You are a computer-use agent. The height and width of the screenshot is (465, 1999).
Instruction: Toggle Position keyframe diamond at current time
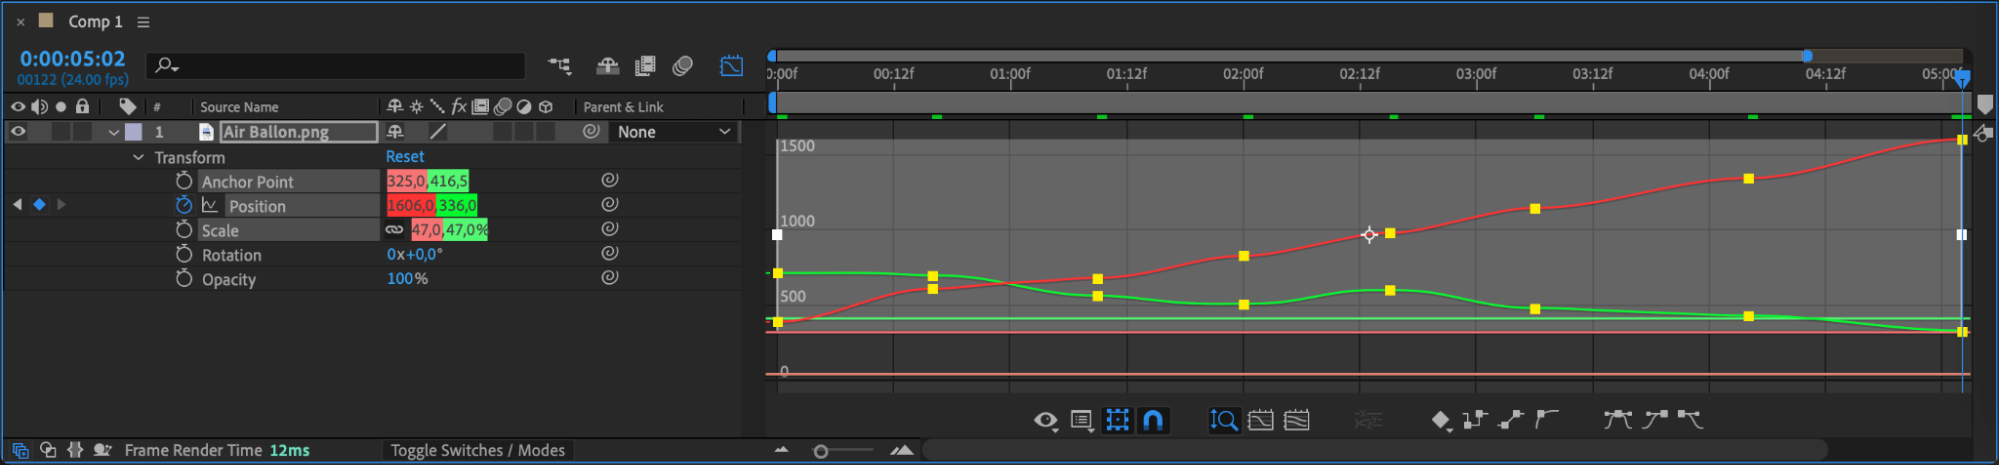click(x=39, y=205)
